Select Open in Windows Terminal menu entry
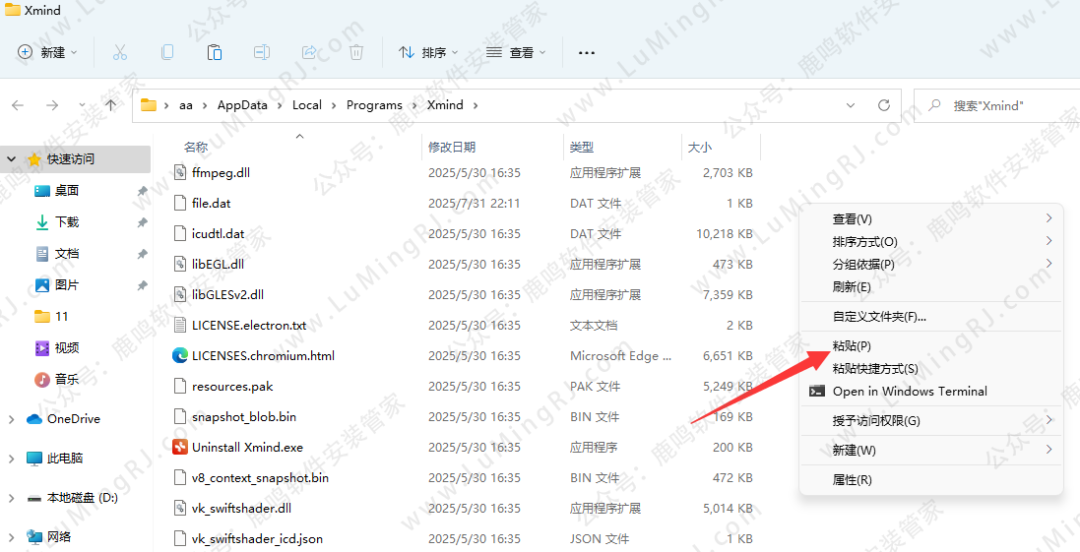 (909, 391)
